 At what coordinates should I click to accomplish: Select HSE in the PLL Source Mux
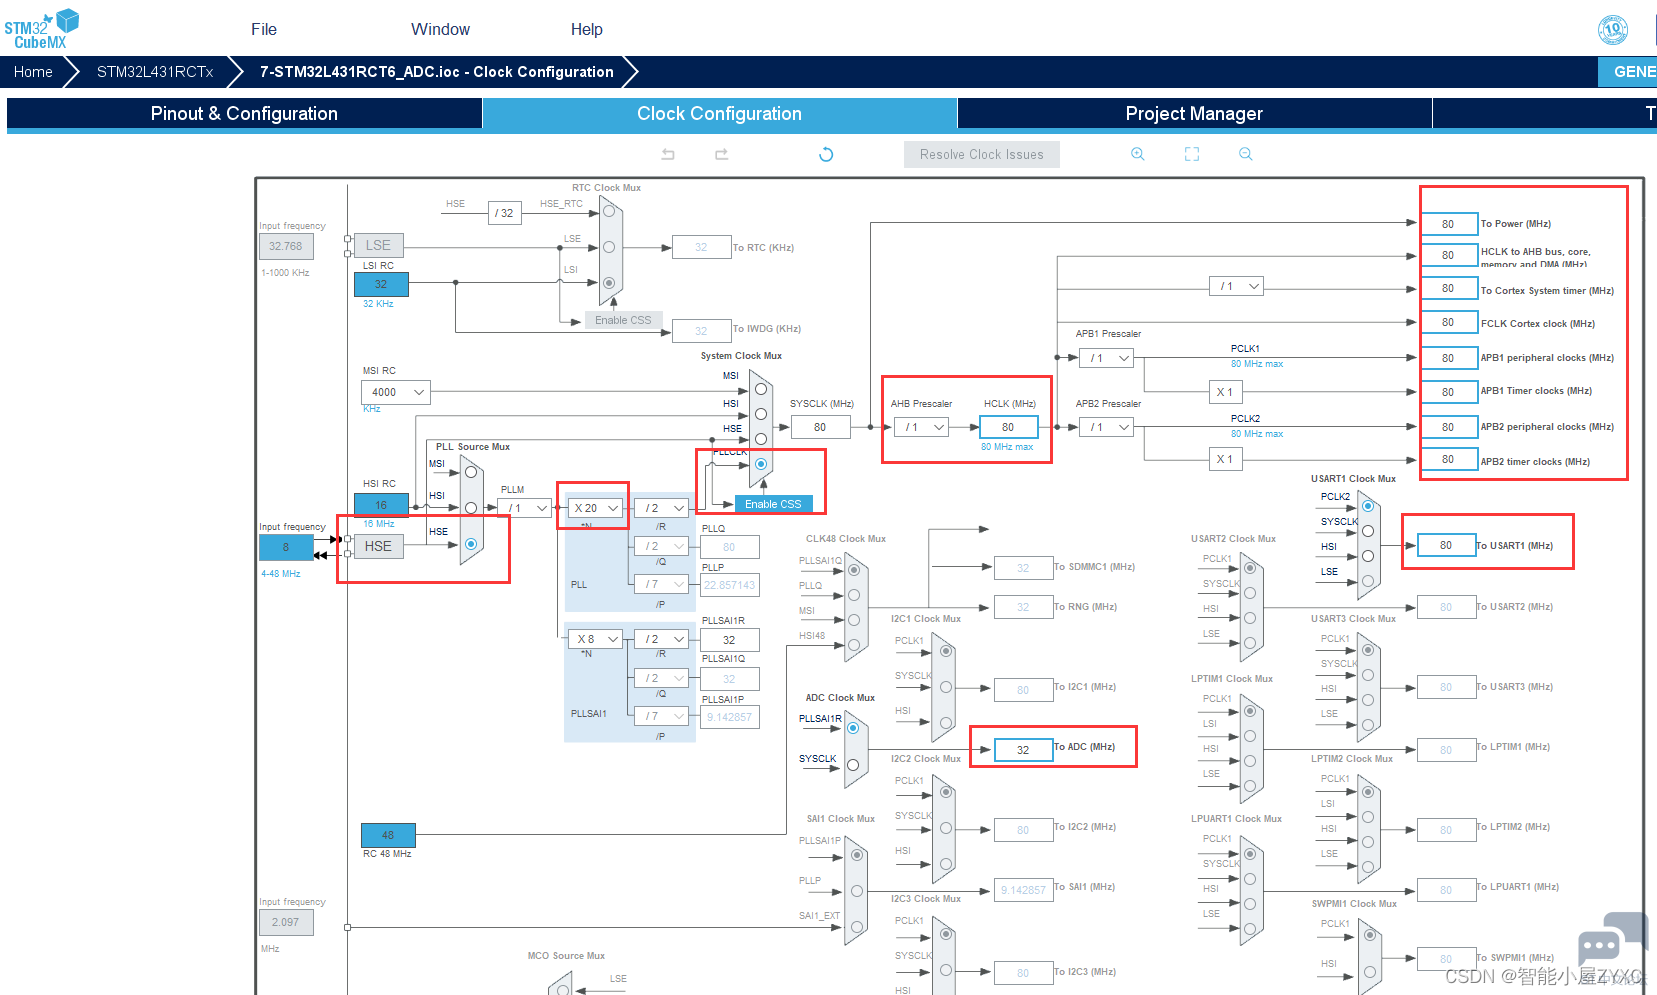pyautogui.click(x=471, y=544)
